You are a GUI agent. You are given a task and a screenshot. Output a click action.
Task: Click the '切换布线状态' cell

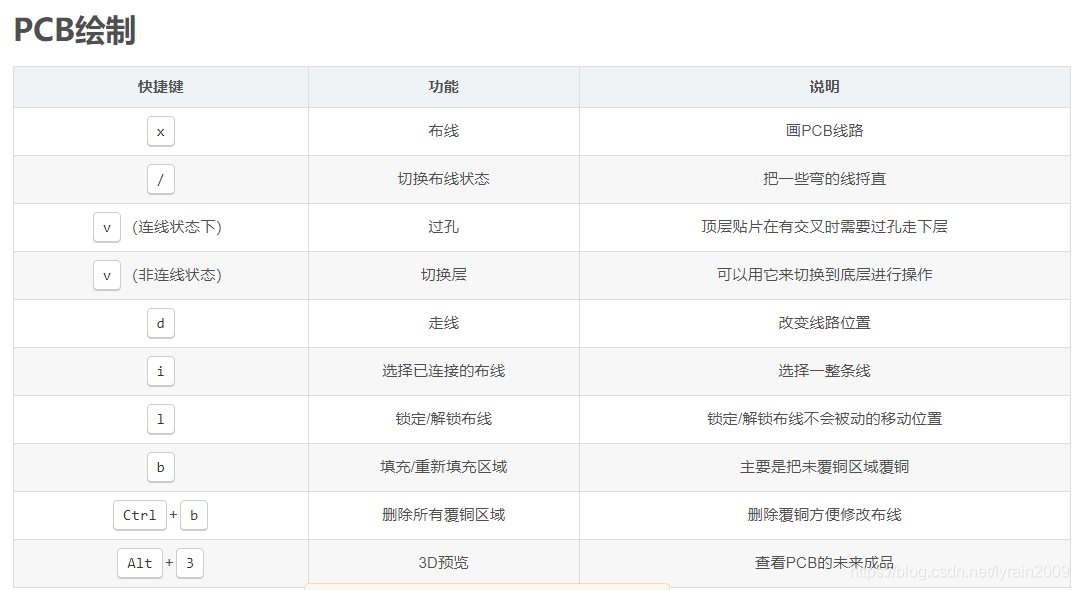pyautogui.click(x=443, y=179)
